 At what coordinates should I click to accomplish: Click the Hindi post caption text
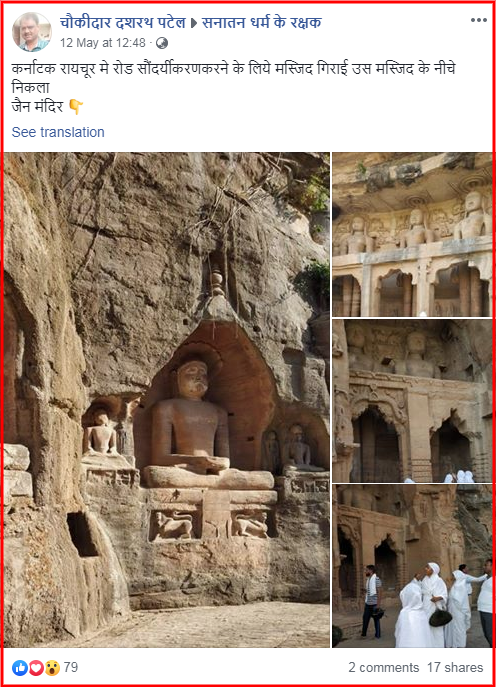[x=234, y=88]
